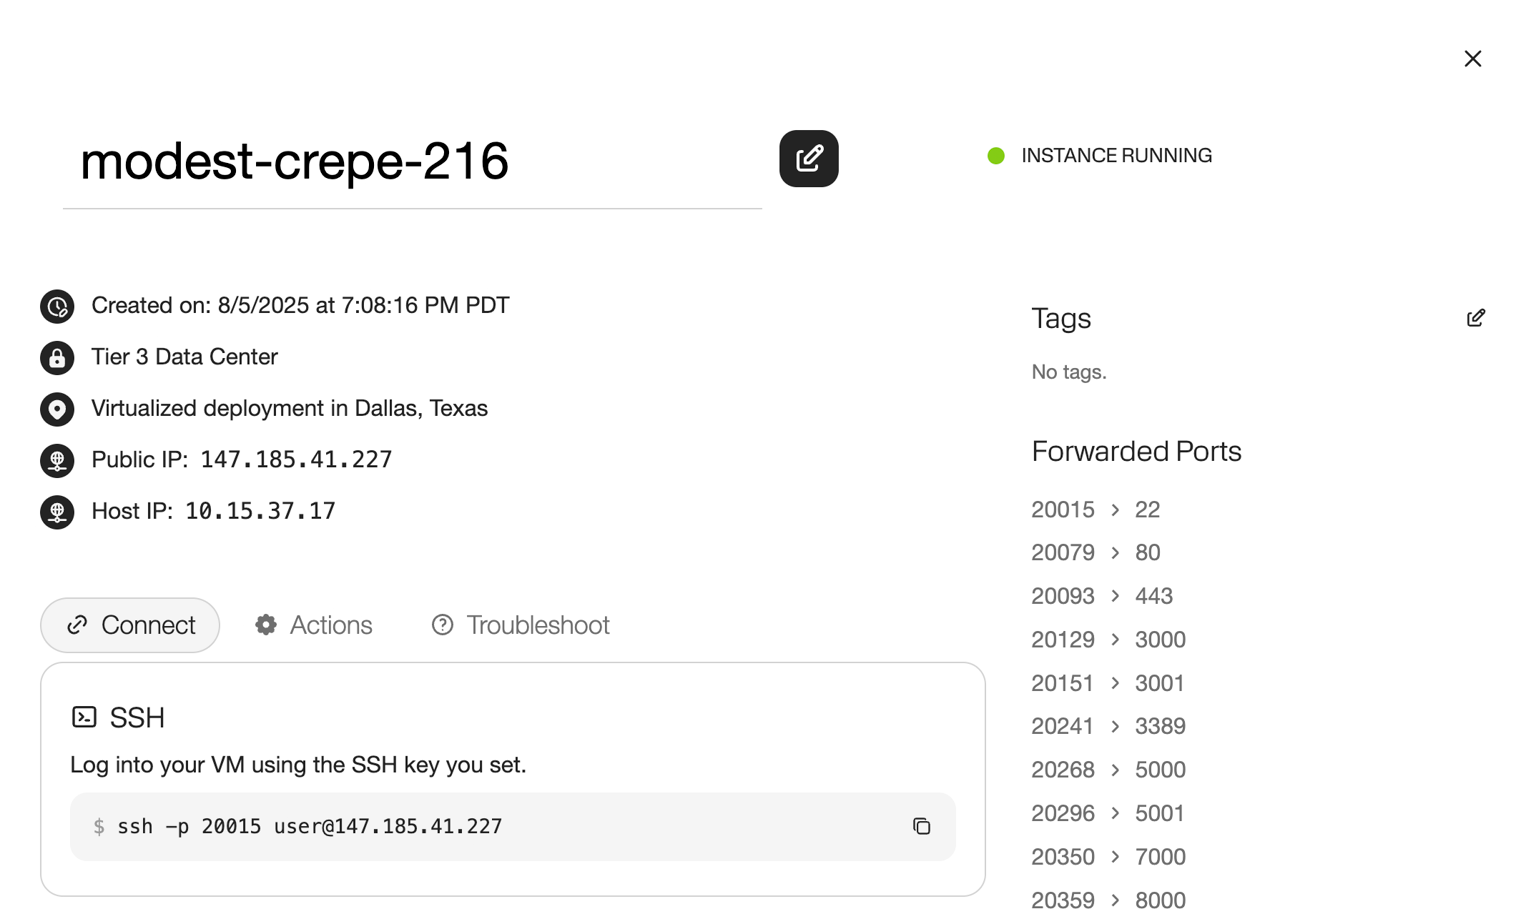Select the public IP address 147.185.41.227
The image size is (1536, 919).
(x=296, y=460)
